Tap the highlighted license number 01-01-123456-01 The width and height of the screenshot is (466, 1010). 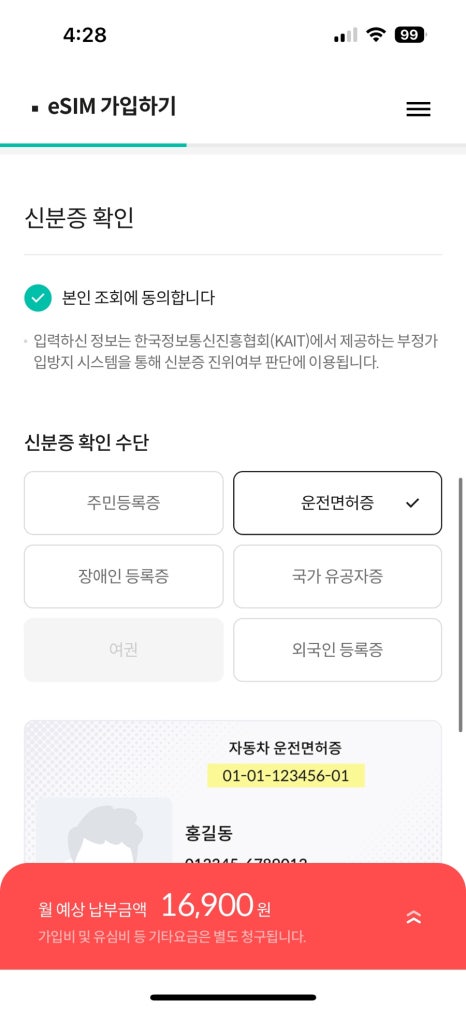286,776
